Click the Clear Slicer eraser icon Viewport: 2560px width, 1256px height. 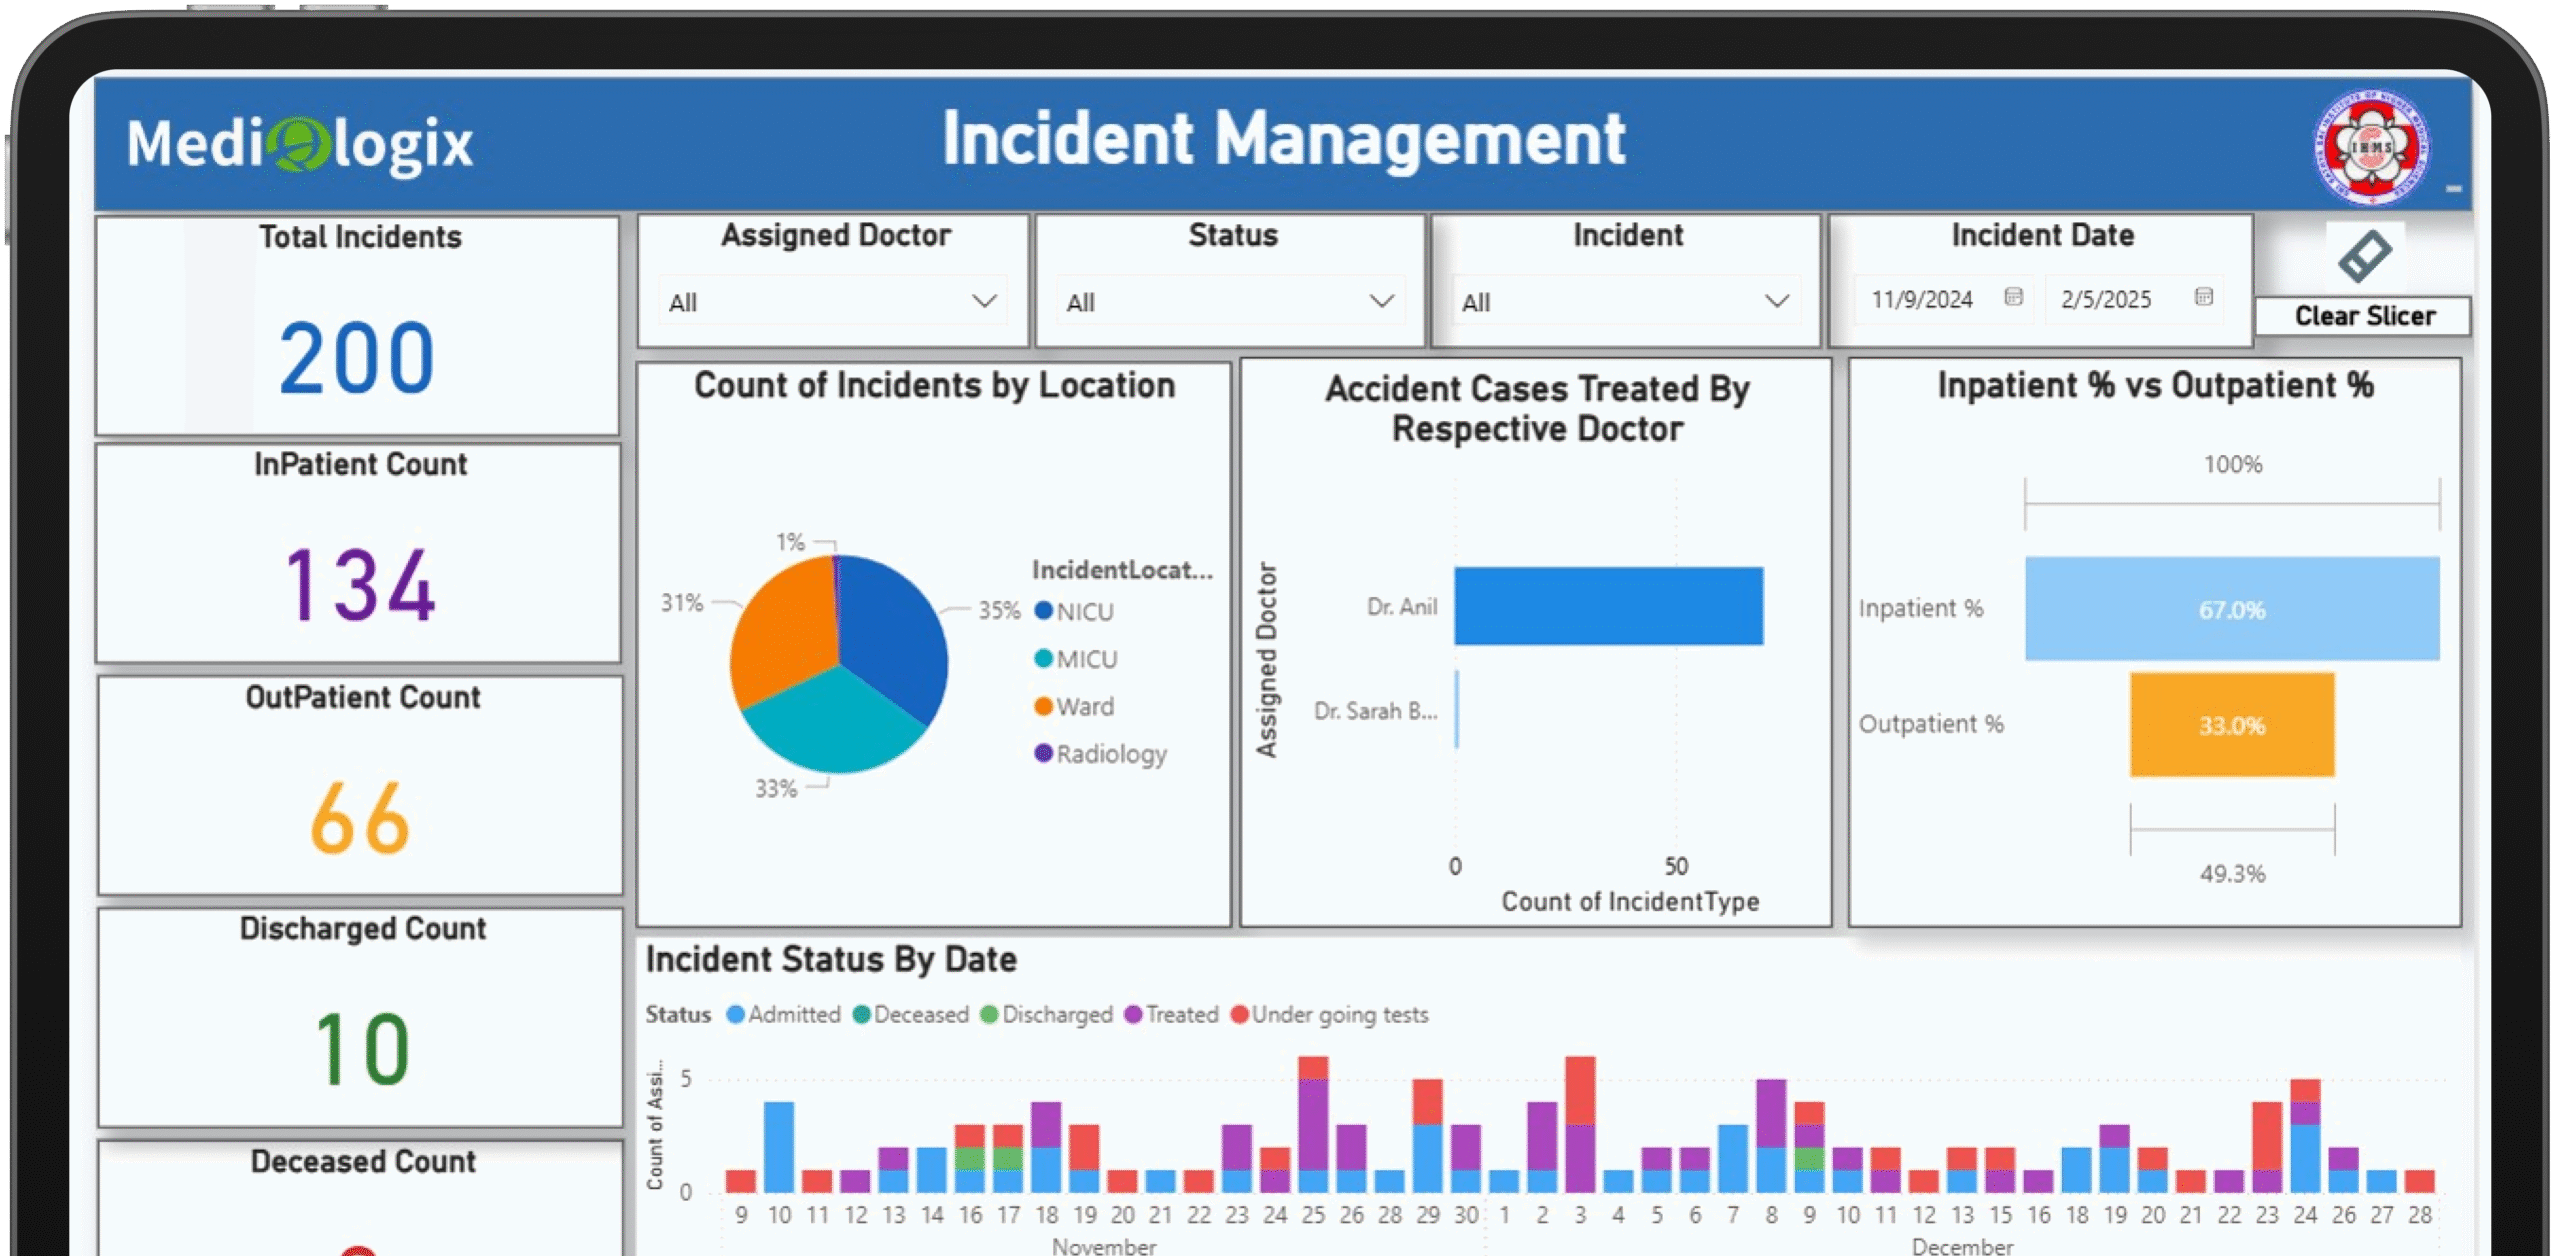pos(2364,257)
